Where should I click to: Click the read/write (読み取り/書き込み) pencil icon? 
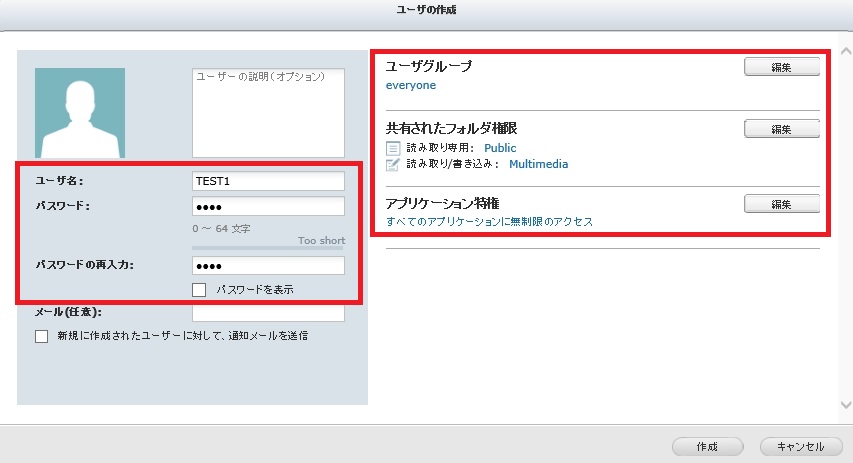(393, 164)
